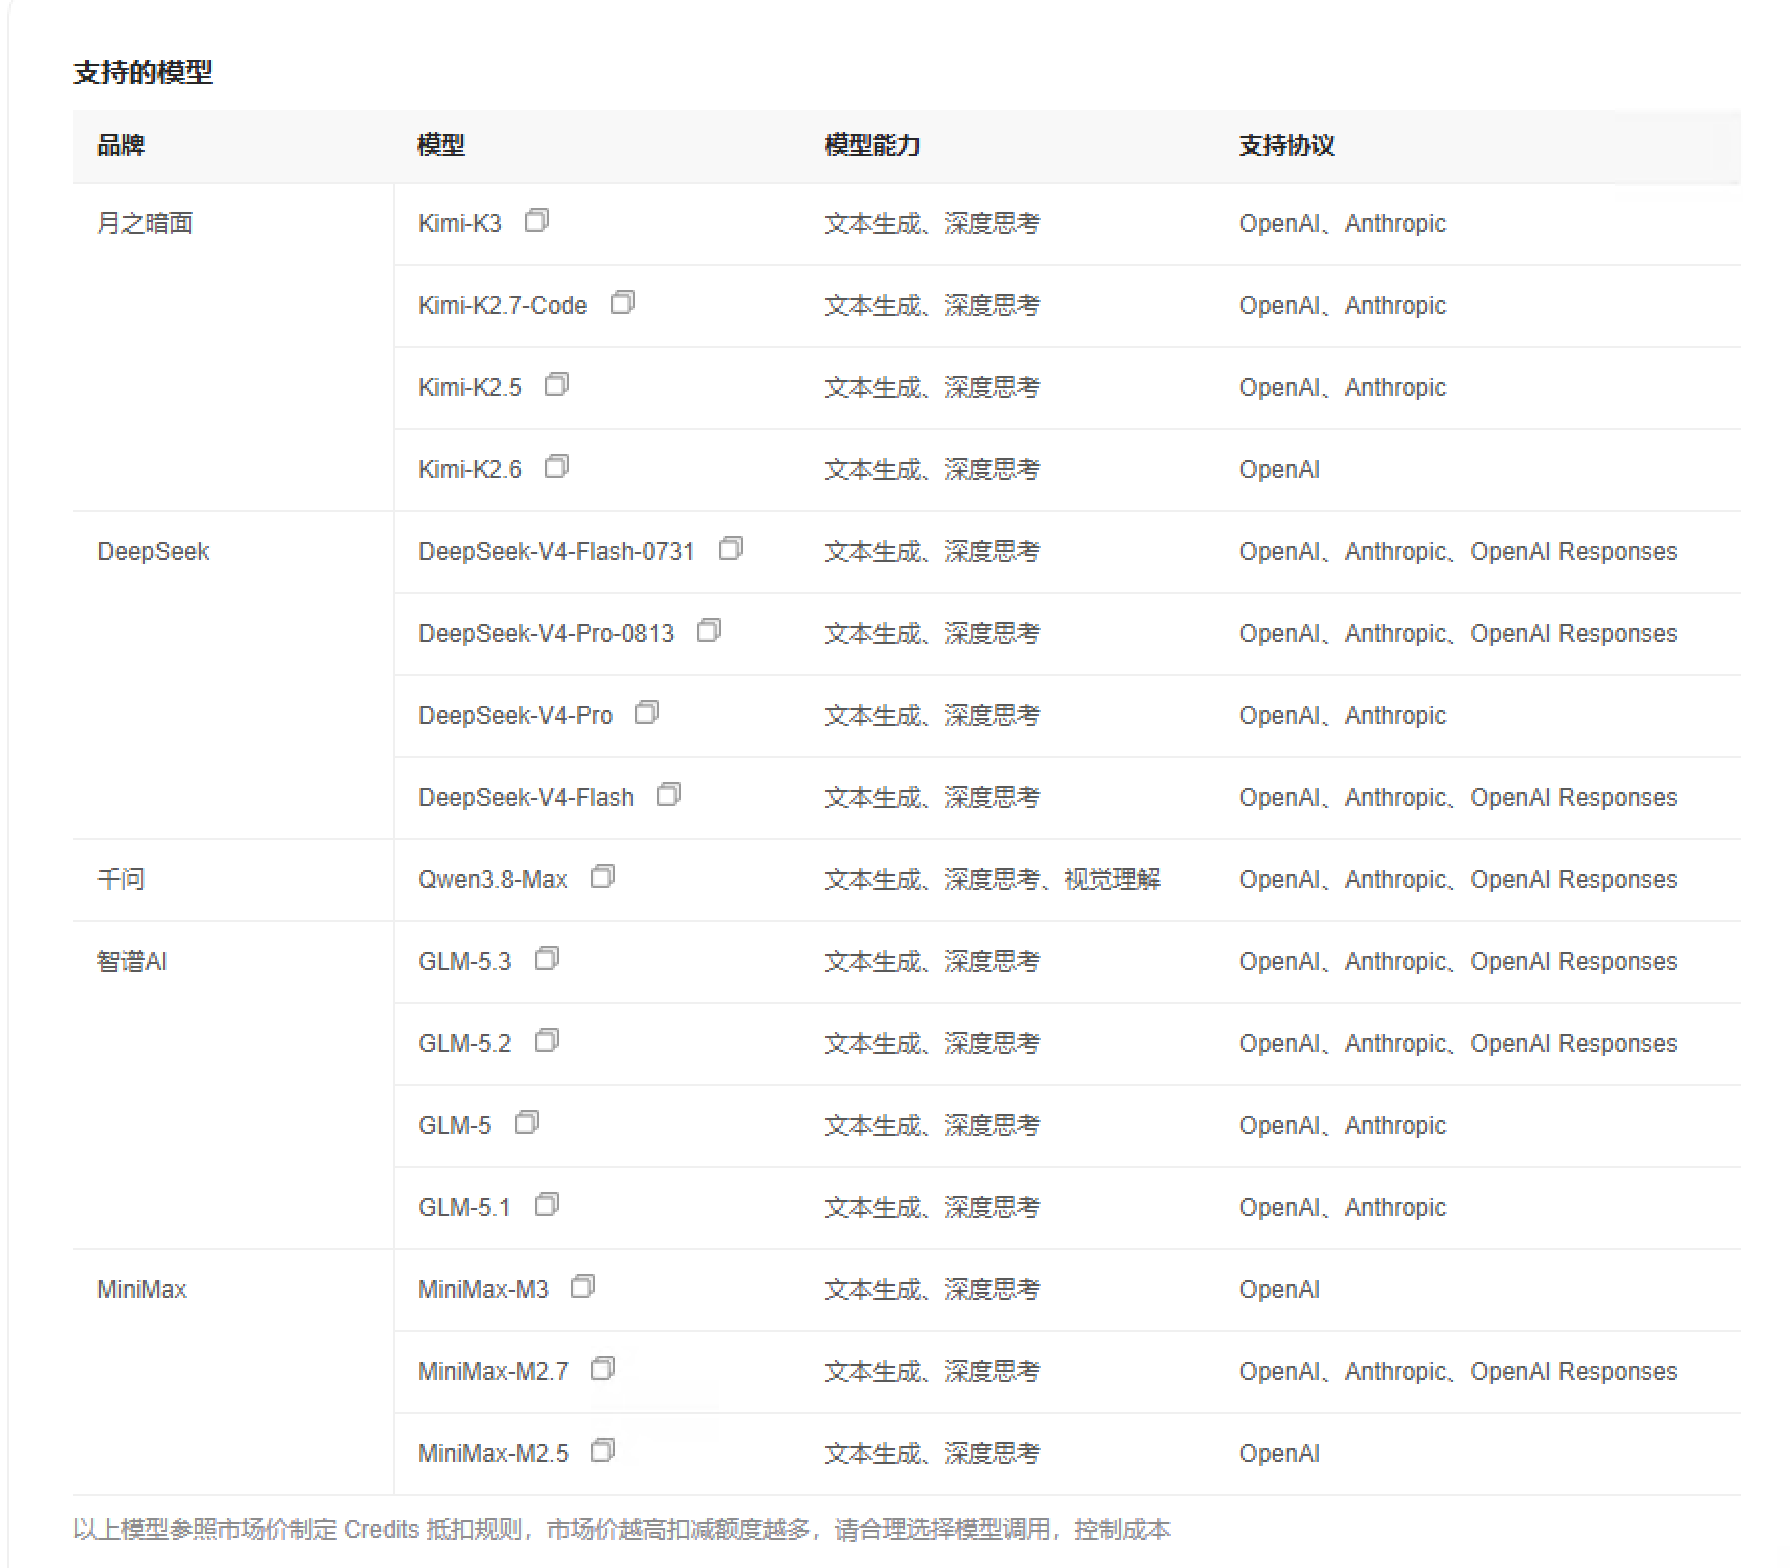Click the protocol cell for Kimi-K2.7-Code

(1343, 306)
